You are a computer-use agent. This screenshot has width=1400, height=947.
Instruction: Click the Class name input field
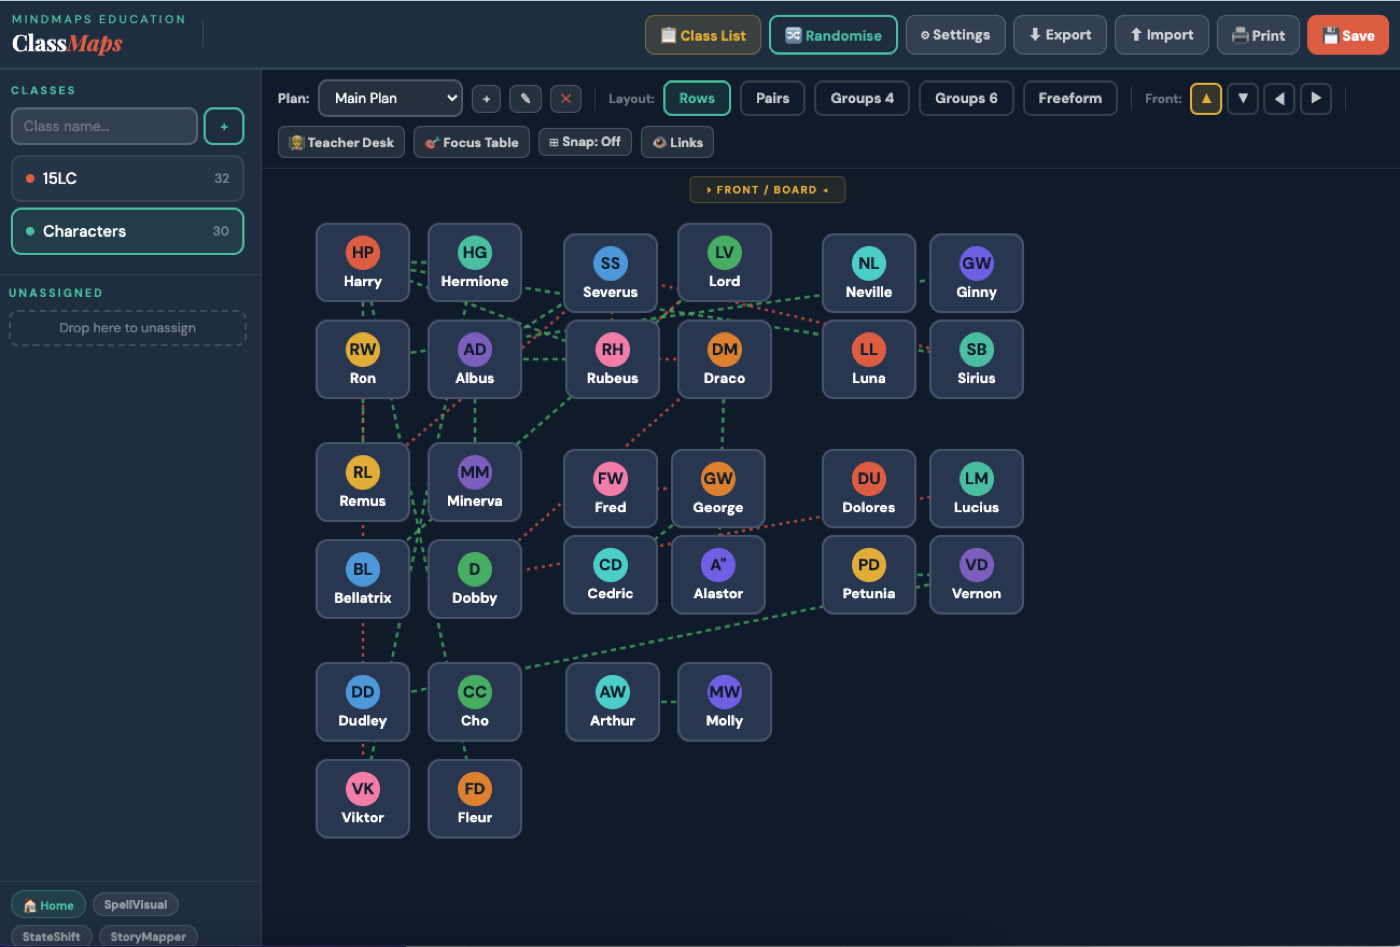[x=104, y=126]
